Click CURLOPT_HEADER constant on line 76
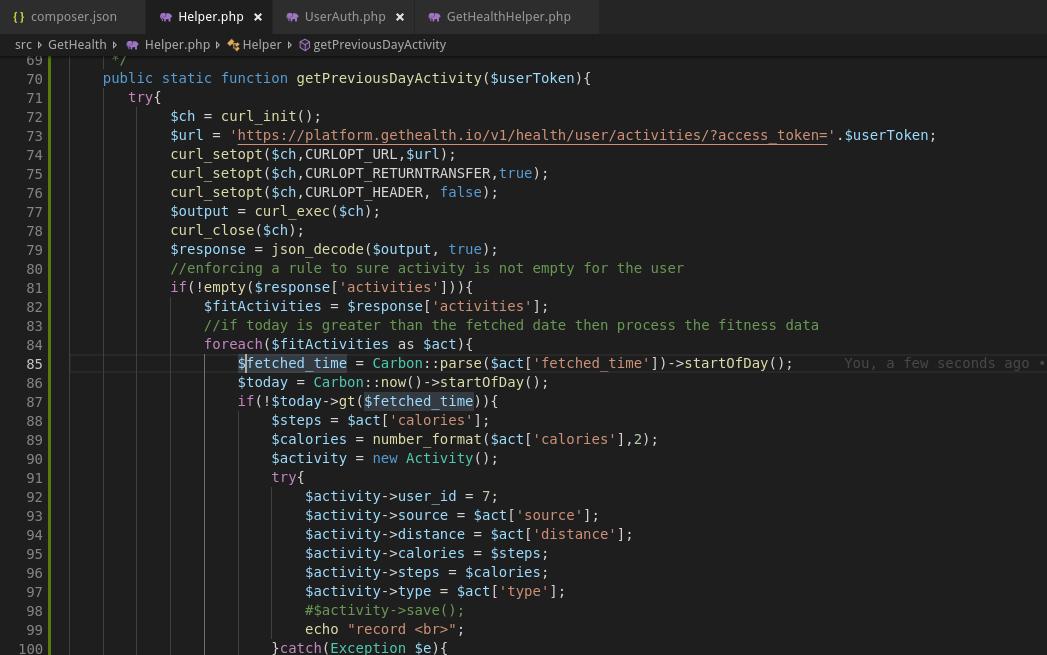 [x=364, y=192]
